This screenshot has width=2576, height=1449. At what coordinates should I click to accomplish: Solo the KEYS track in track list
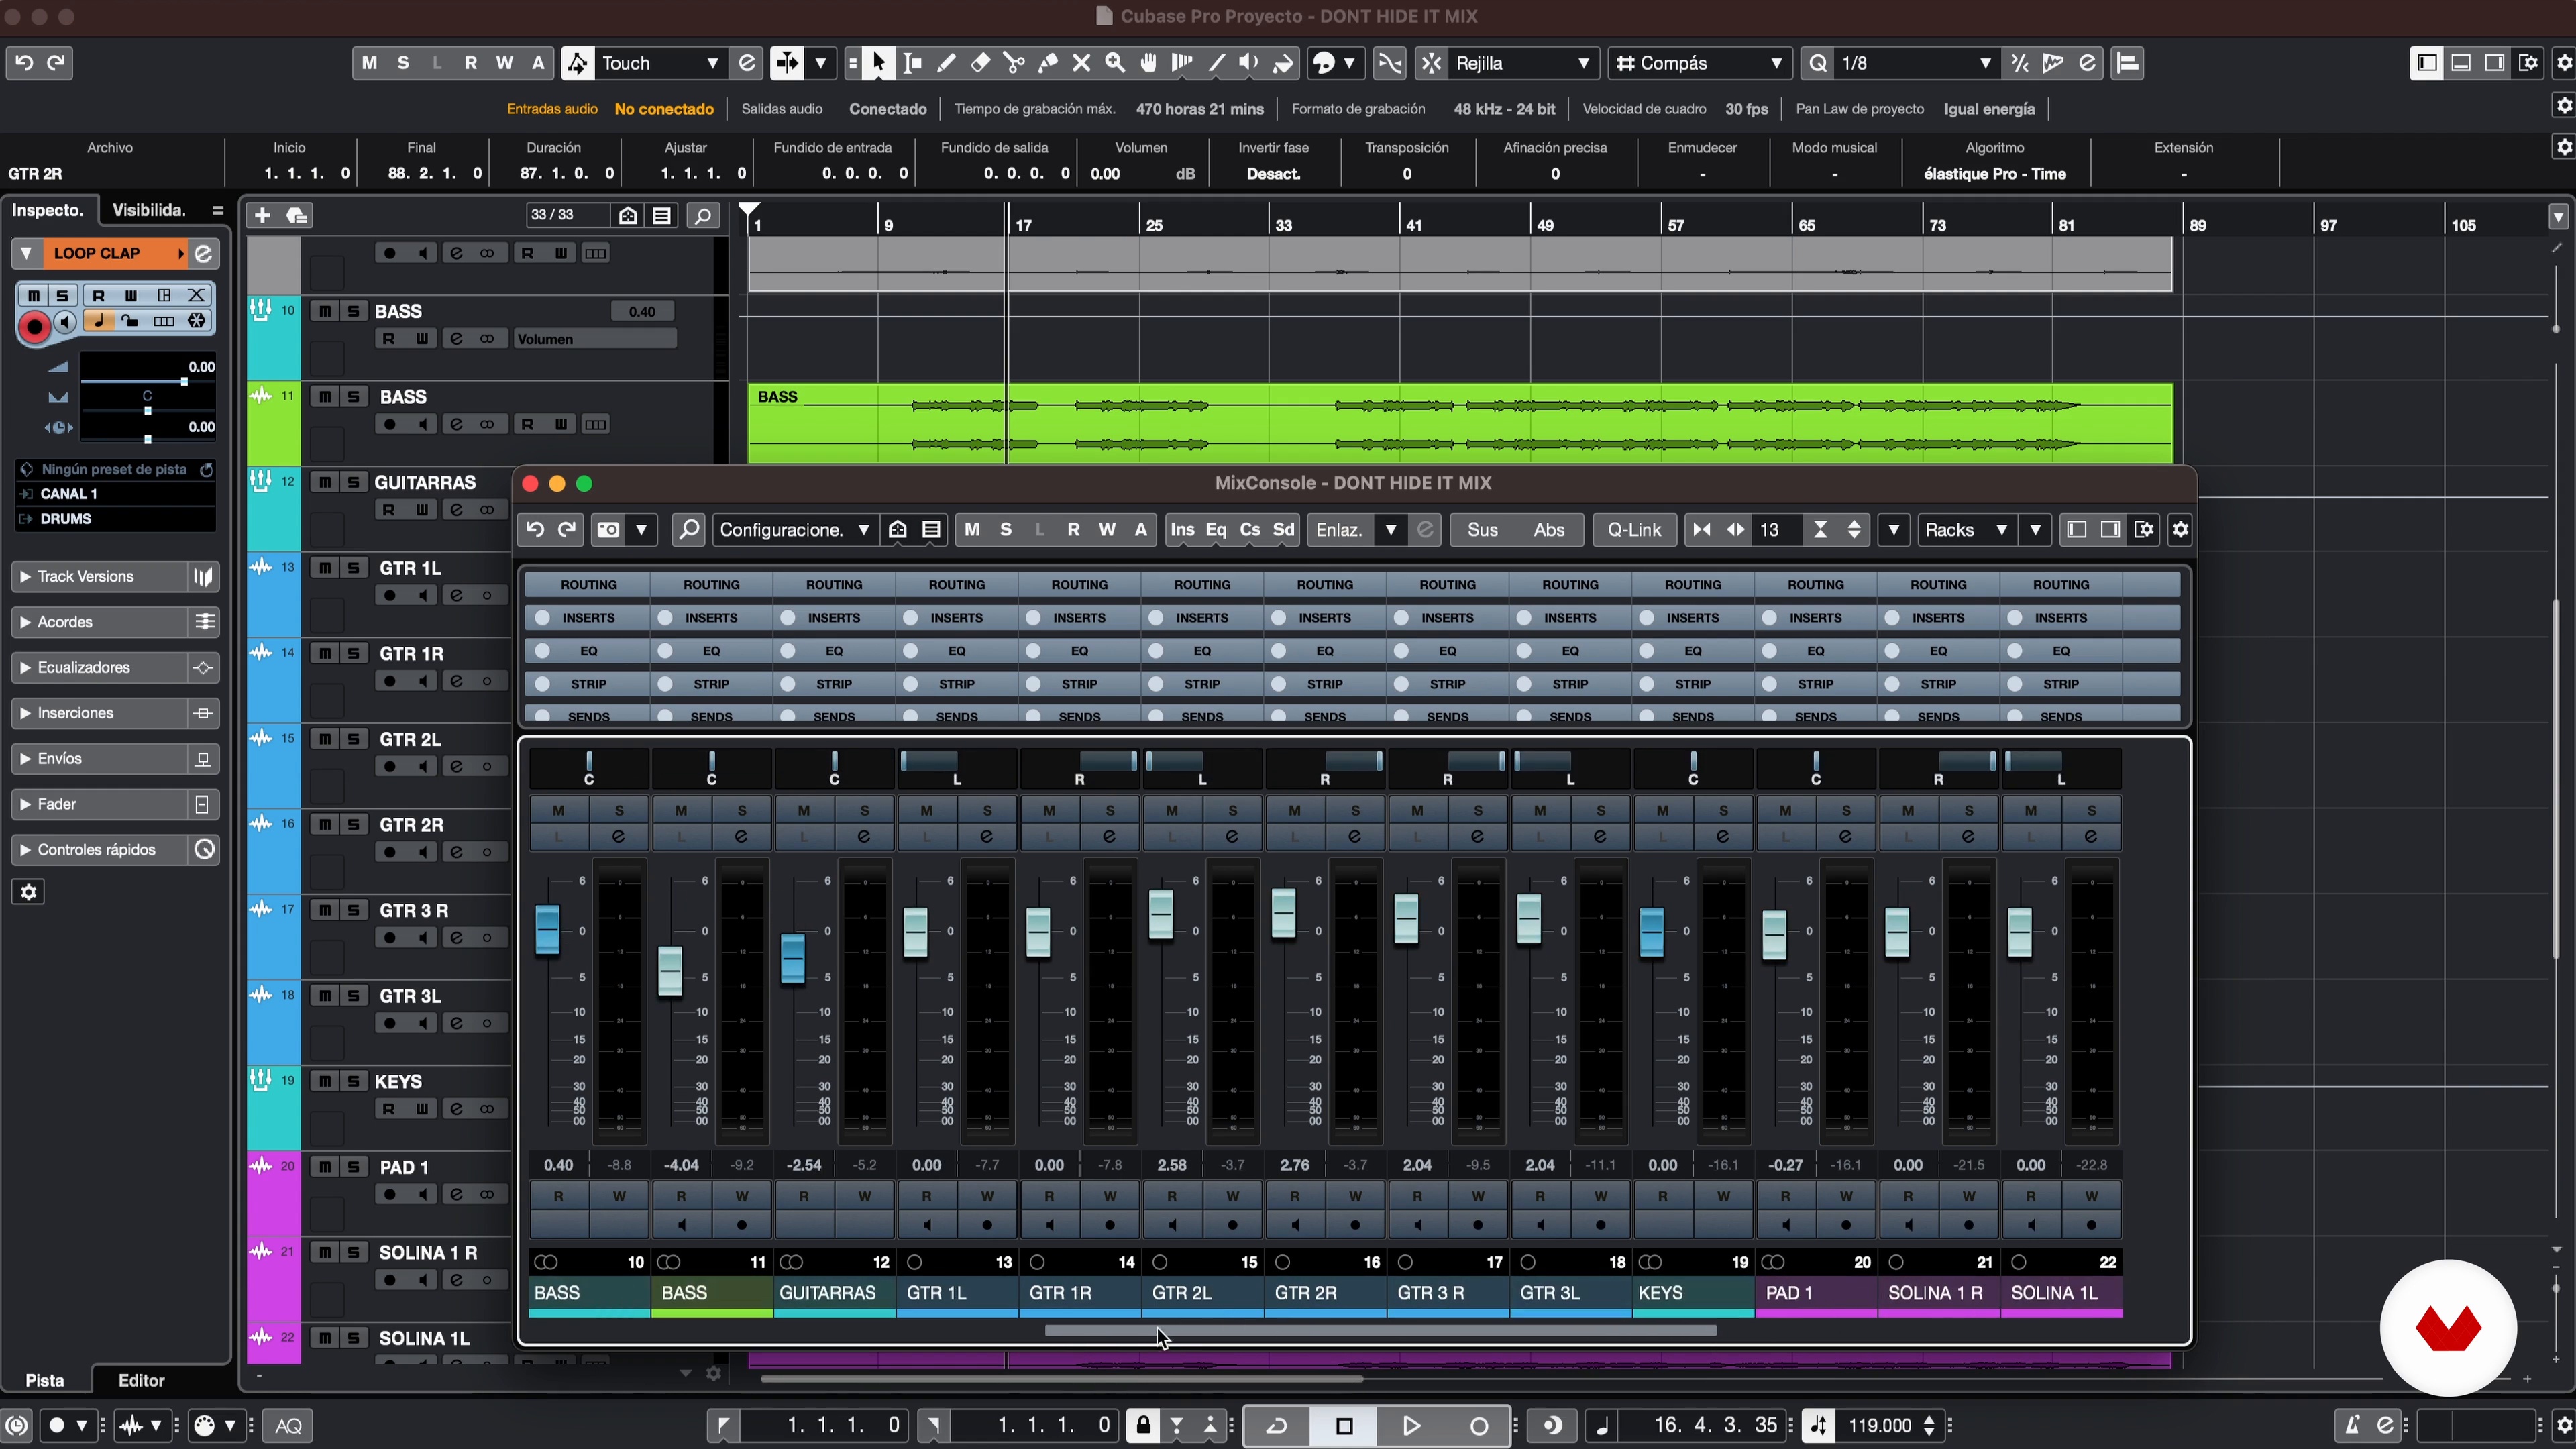[x=353, y=1081]
